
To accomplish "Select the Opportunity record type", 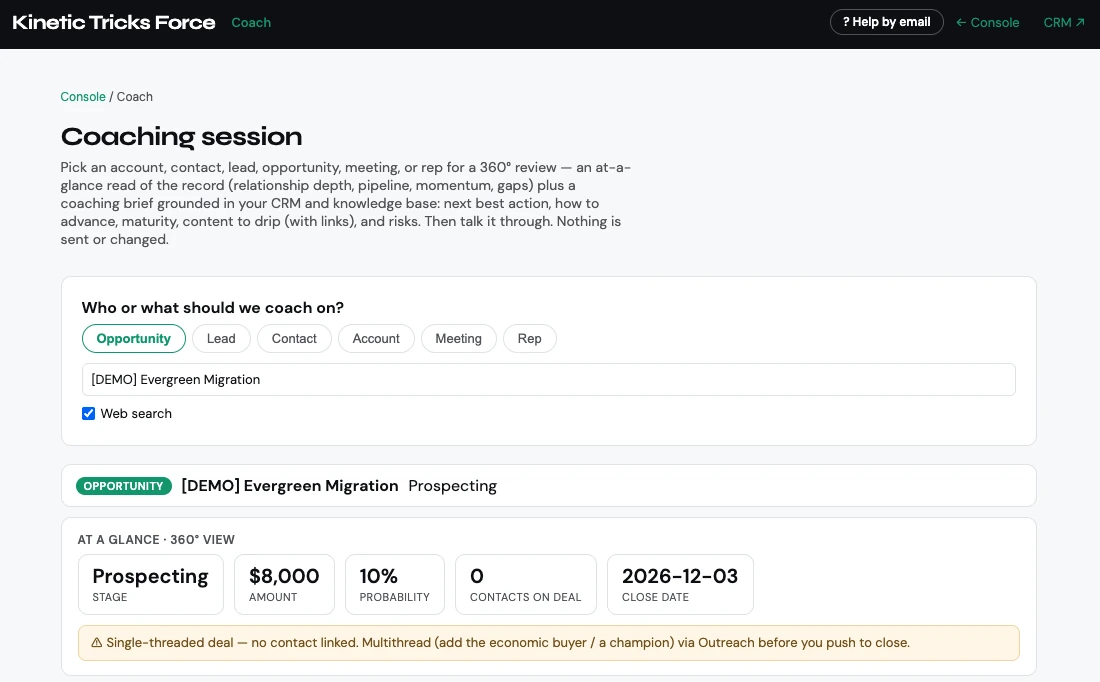I will click(134, 338).
